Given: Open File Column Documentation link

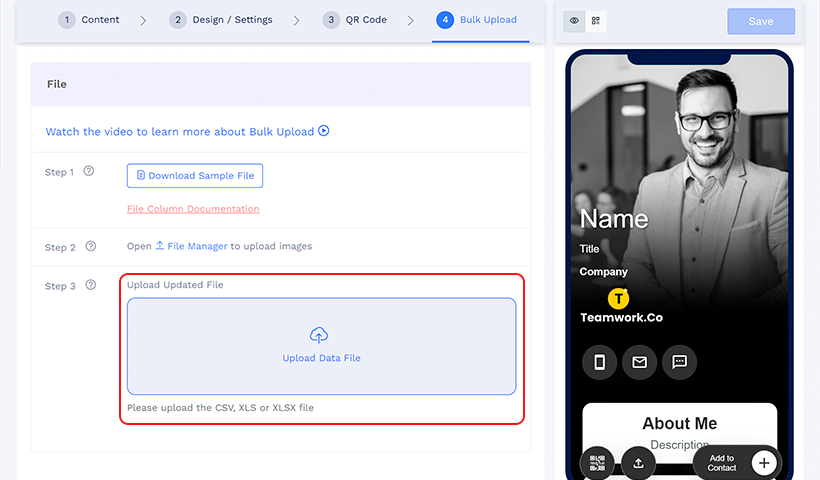Looking at the screenshot, I should pos(193,209).
